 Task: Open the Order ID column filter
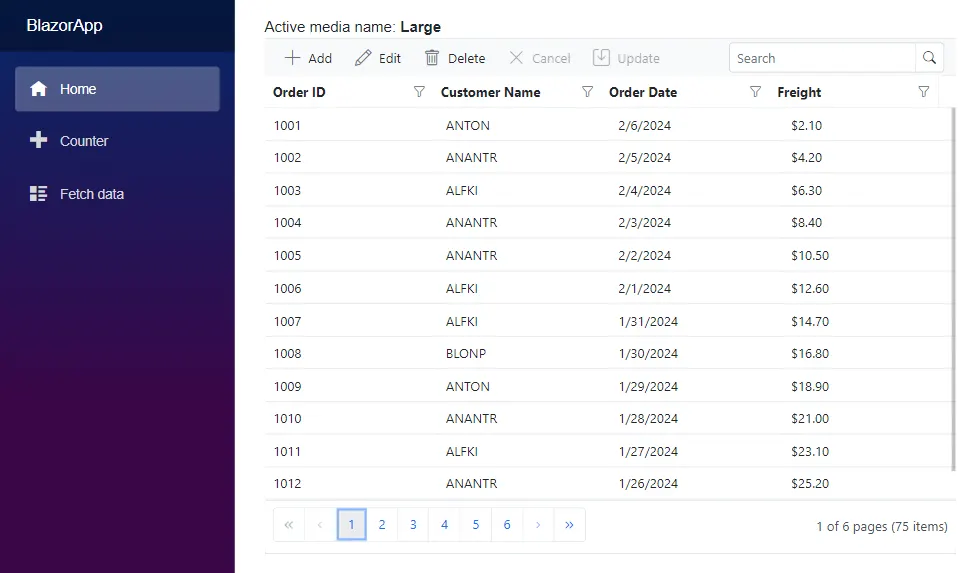click(x=419, y=92)
